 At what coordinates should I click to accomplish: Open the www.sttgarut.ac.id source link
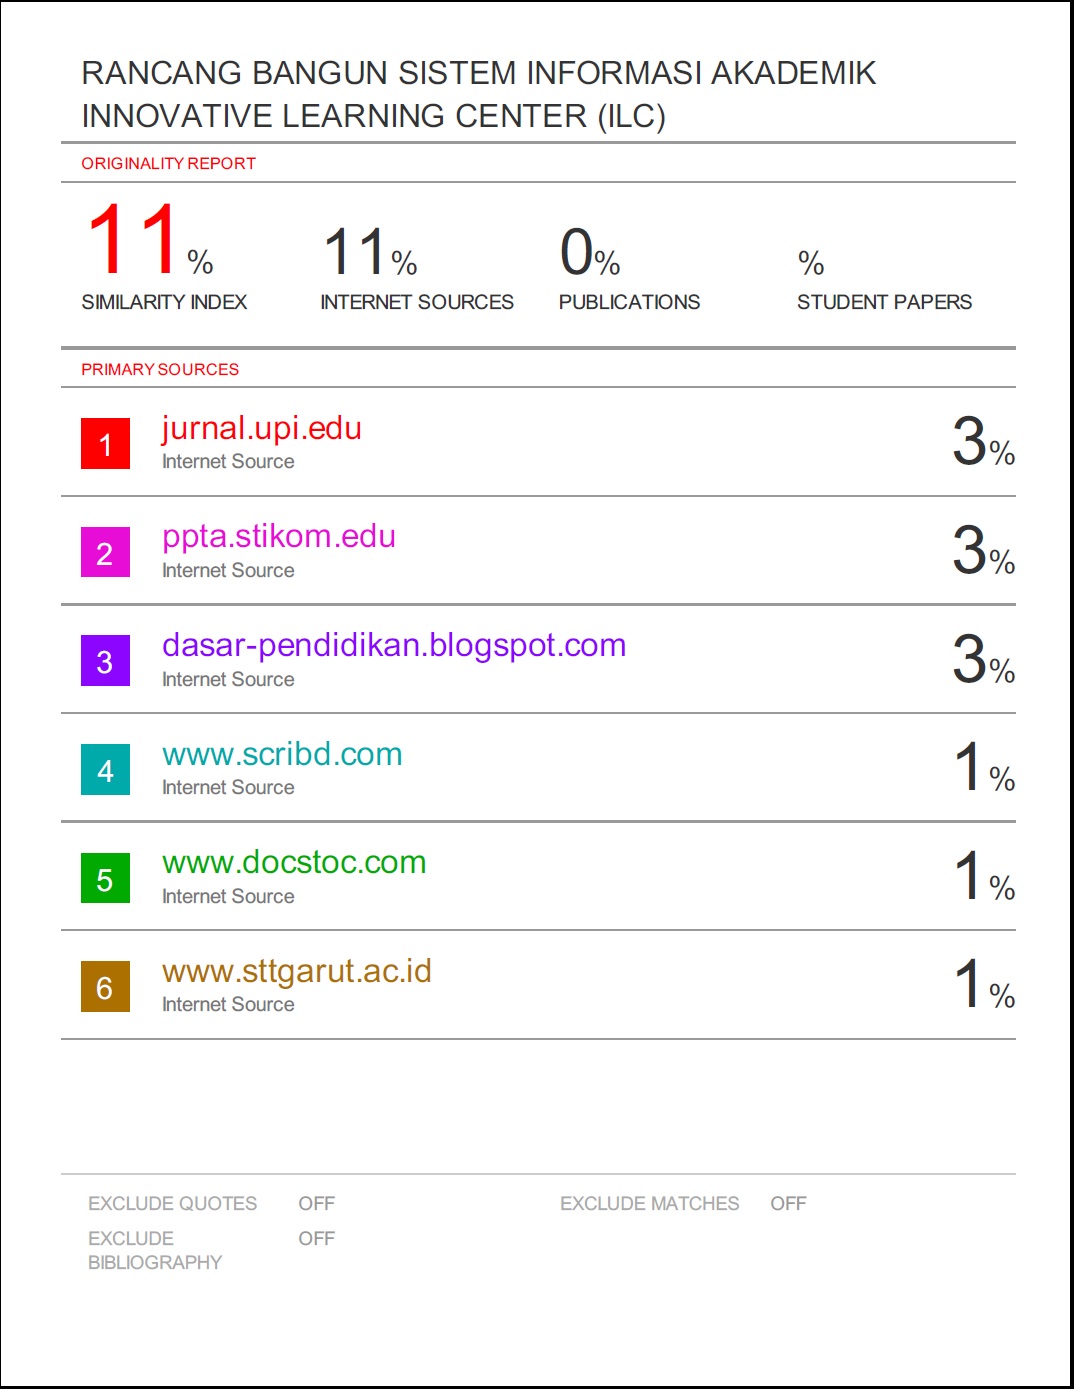(296, 971)
